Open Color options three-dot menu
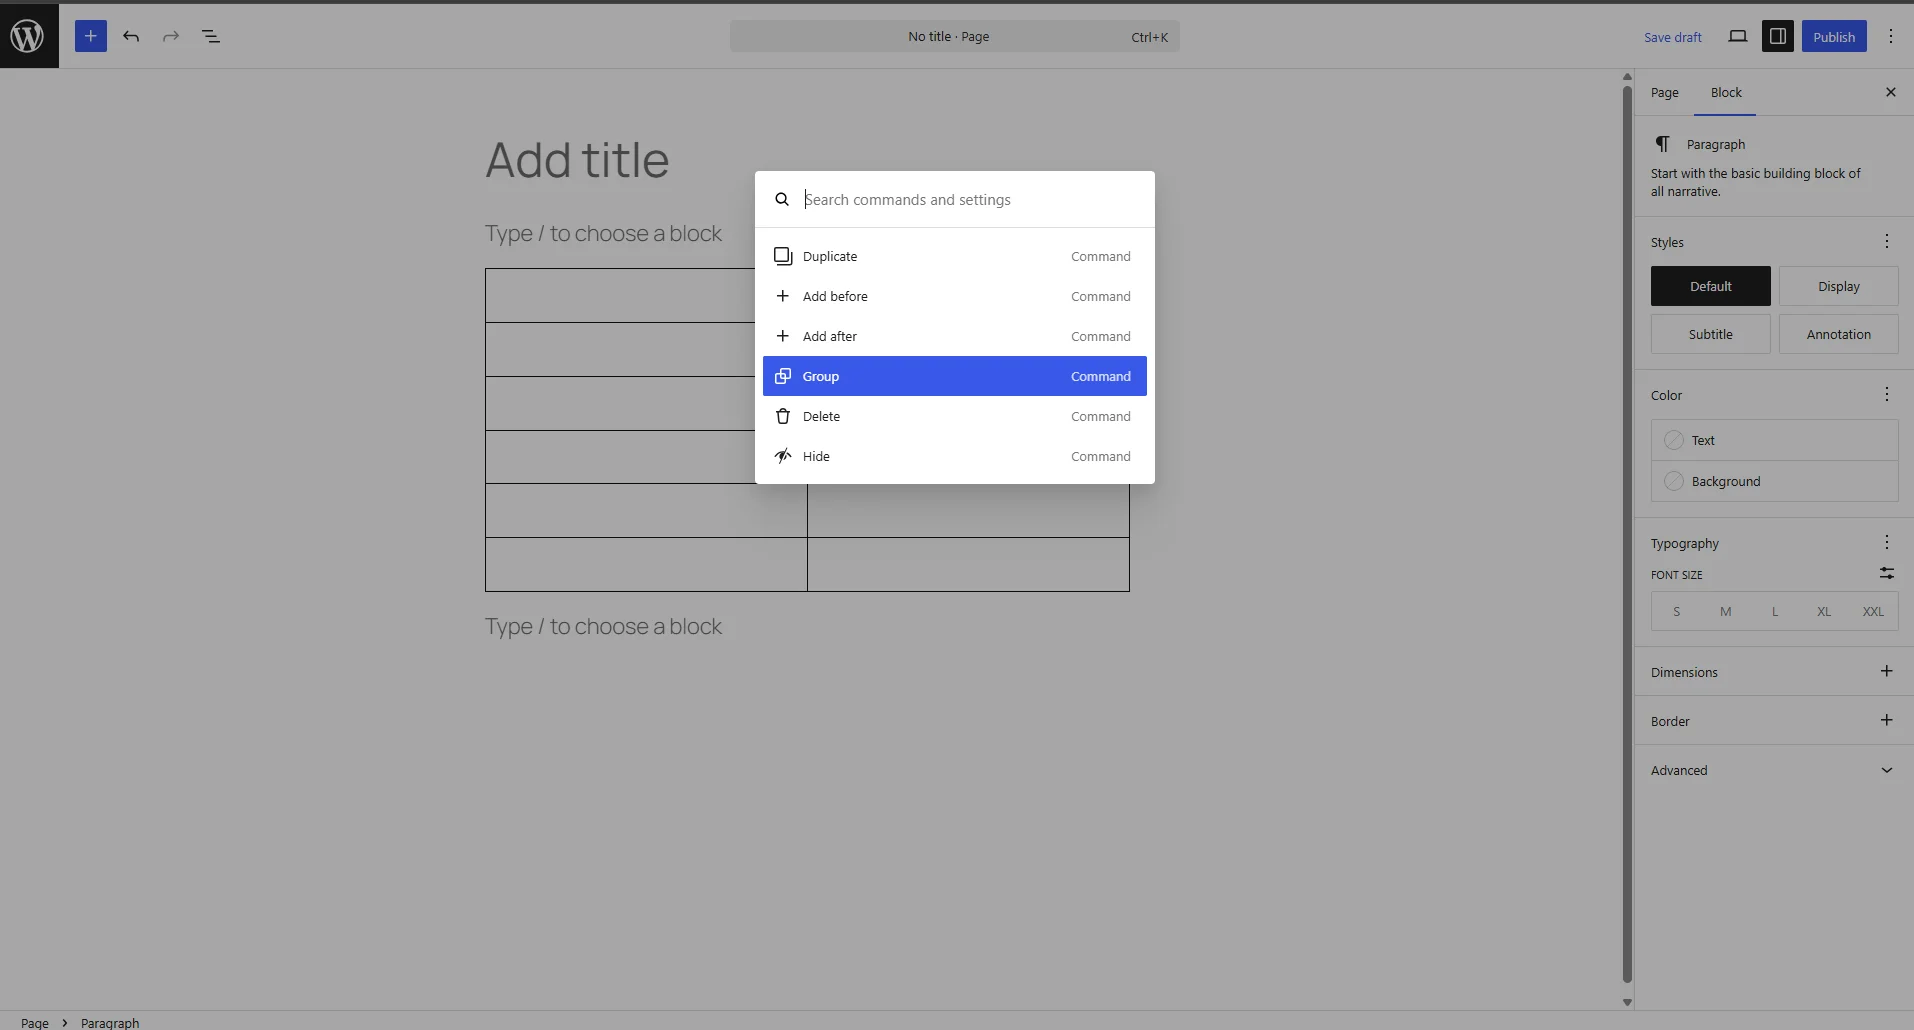This screenshot has width=1914, height=1030. 1887,394
